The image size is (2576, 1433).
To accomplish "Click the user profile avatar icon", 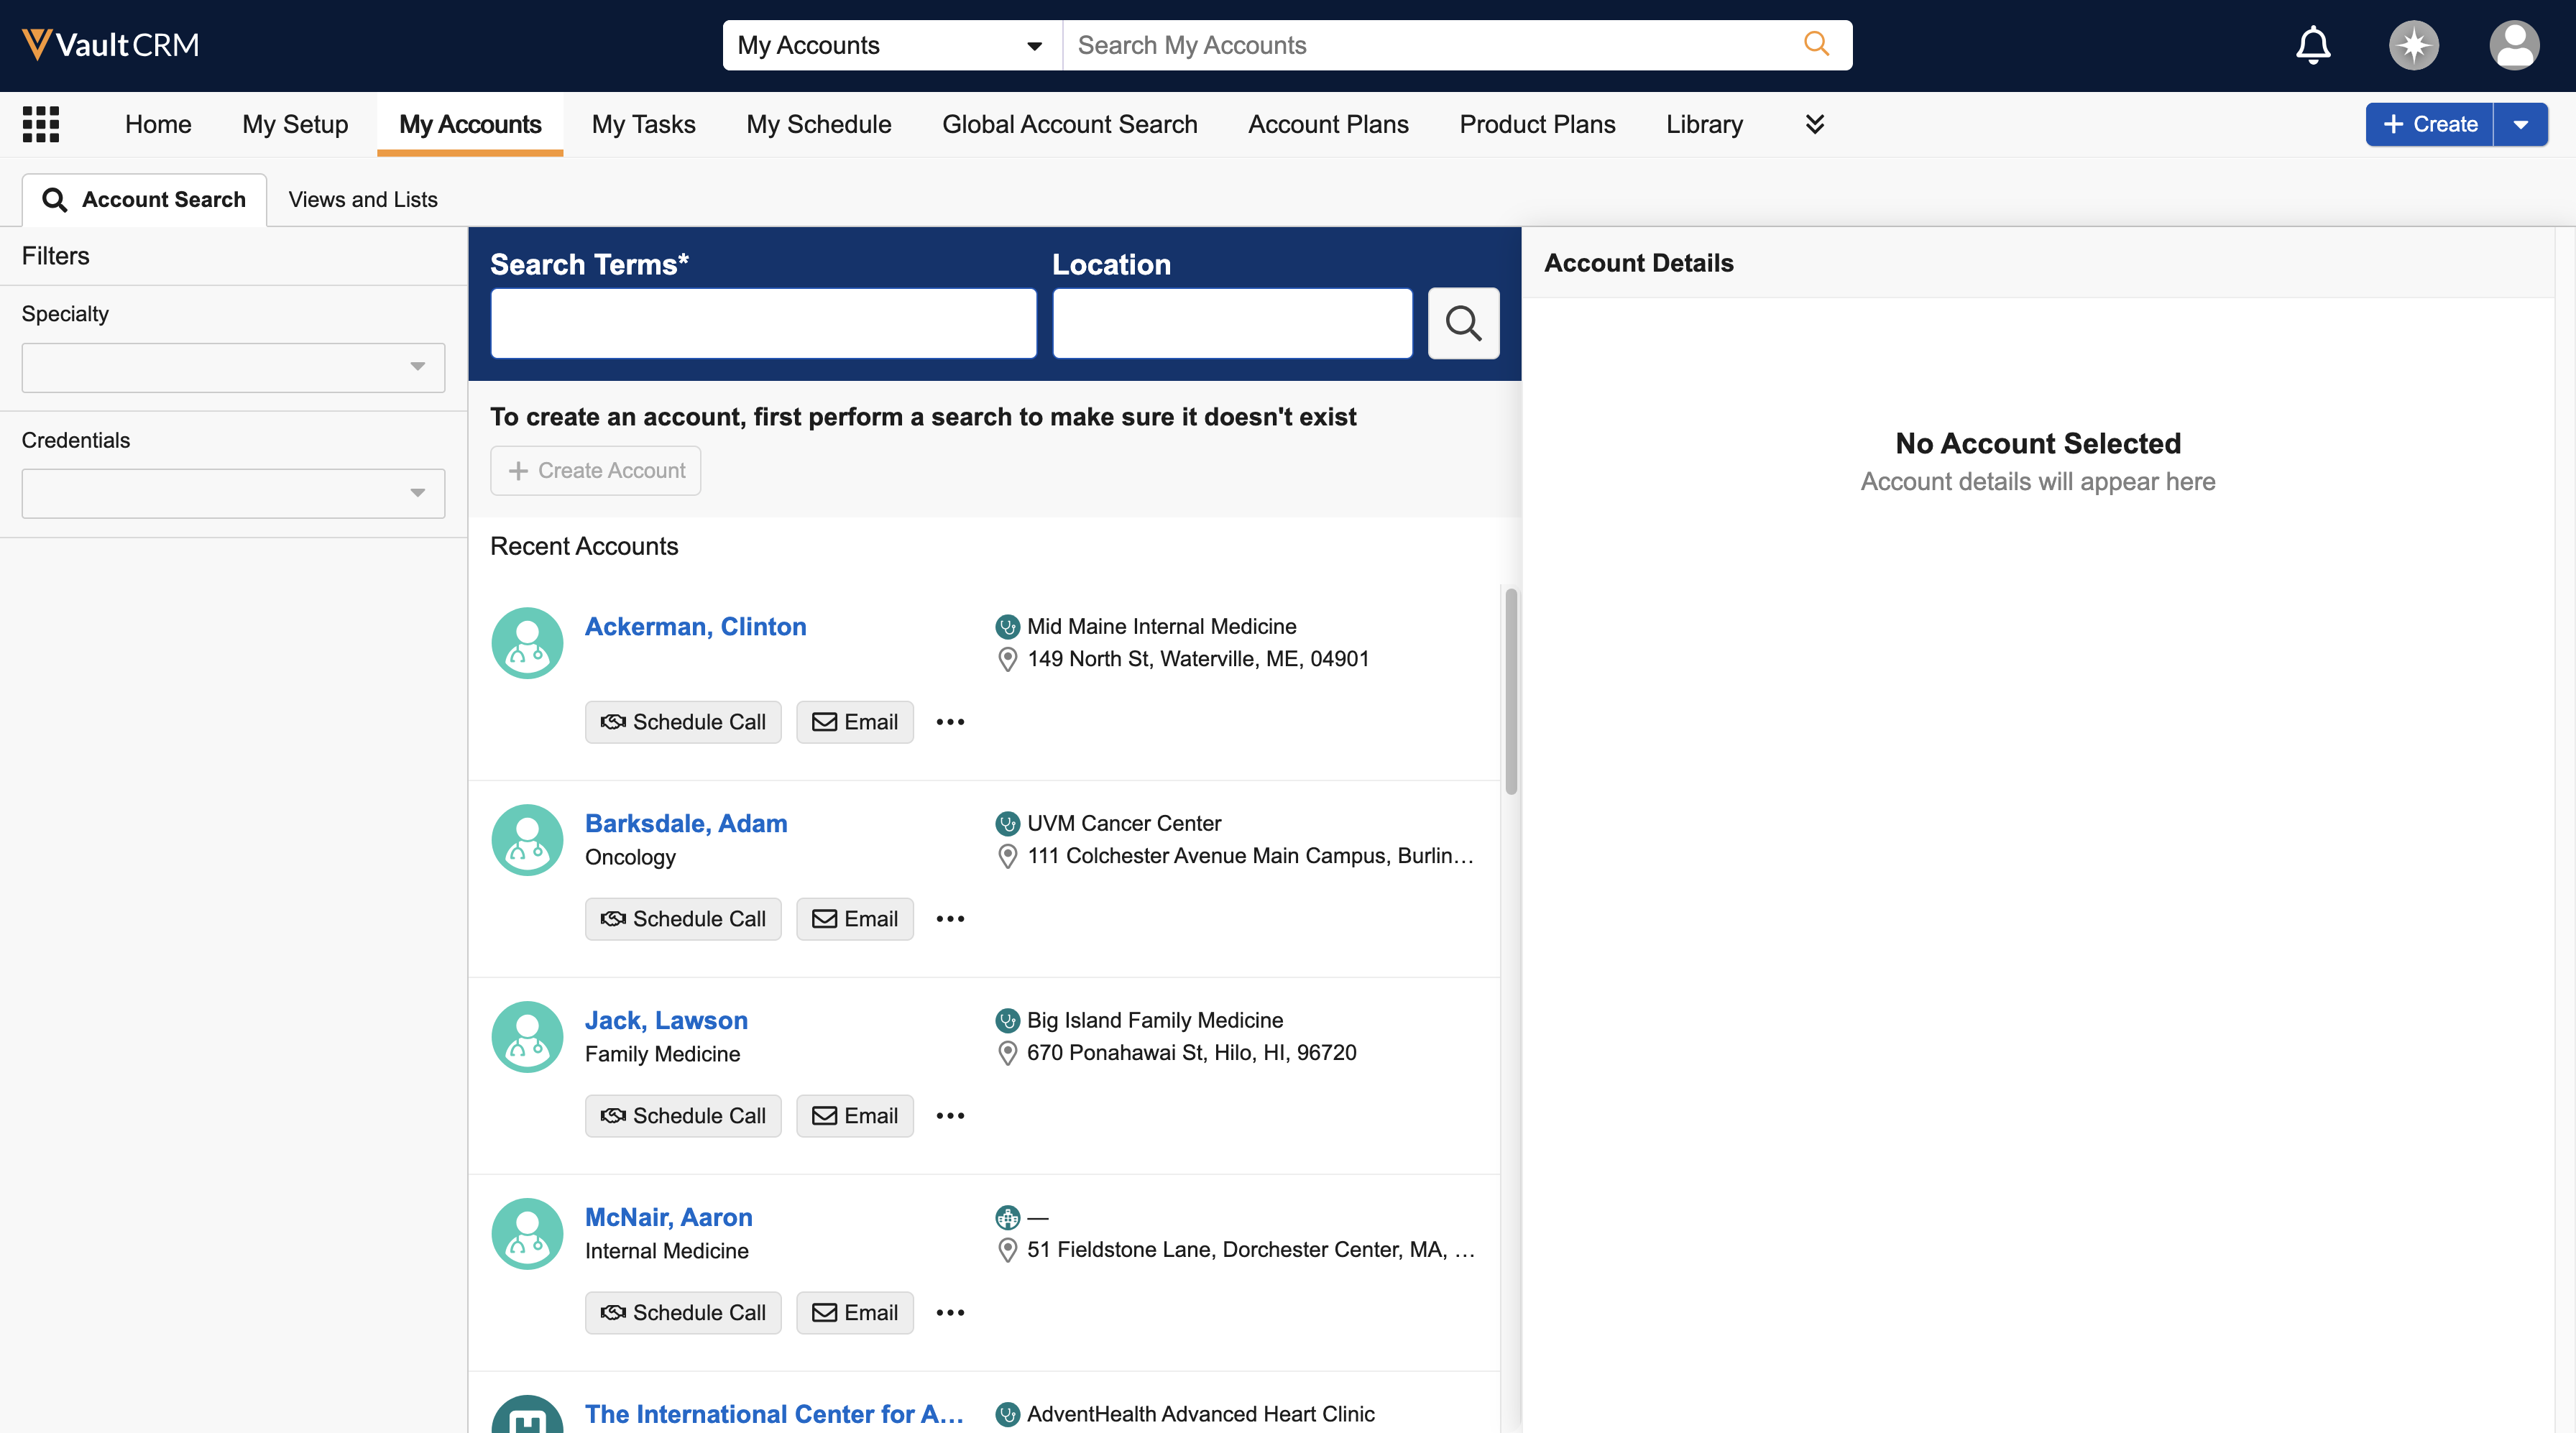I will point(2513,45).
